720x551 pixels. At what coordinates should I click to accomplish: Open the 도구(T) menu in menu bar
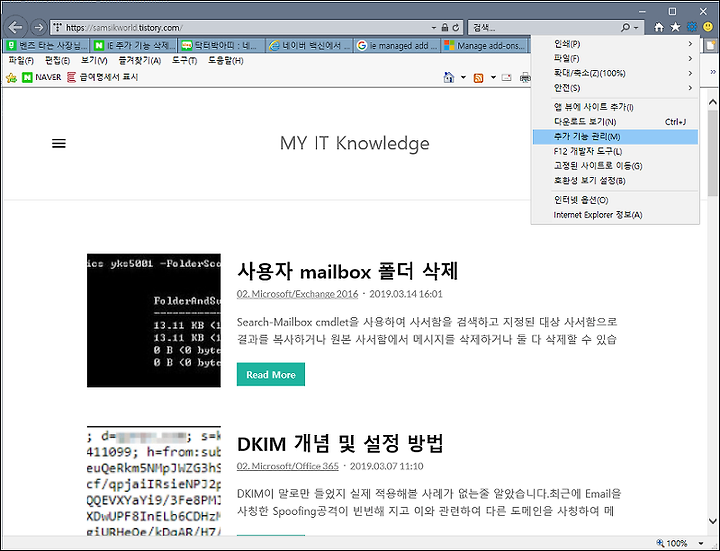click(x=184, y=61)
